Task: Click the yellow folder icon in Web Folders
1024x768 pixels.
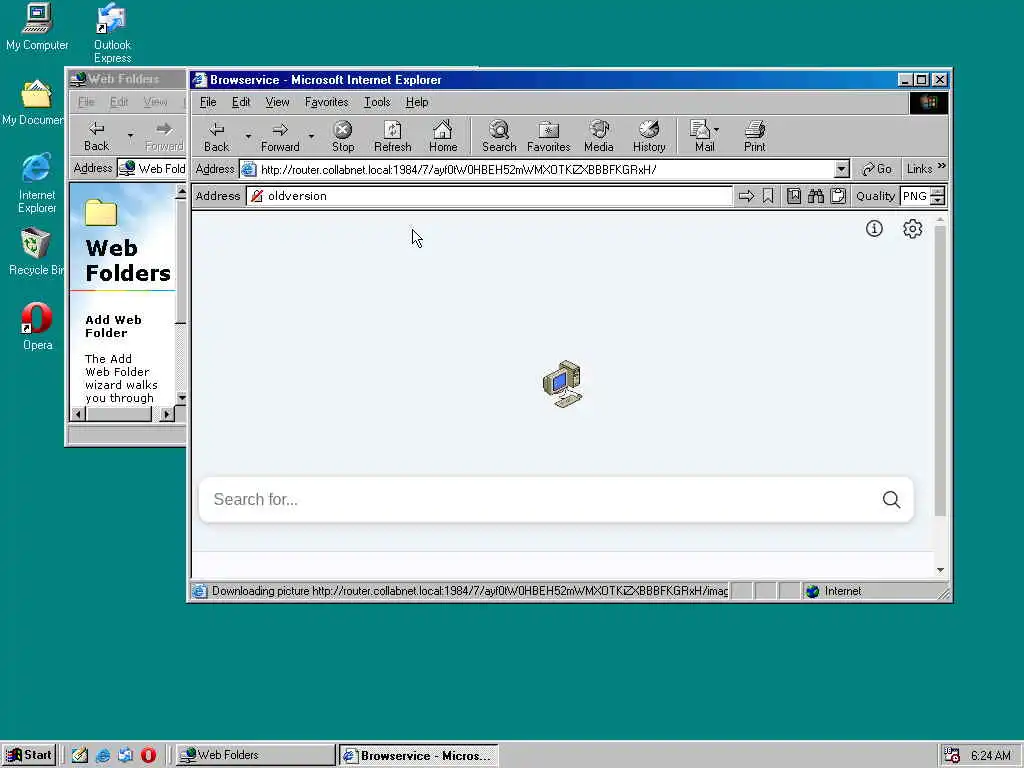Action: coord(101,212)
